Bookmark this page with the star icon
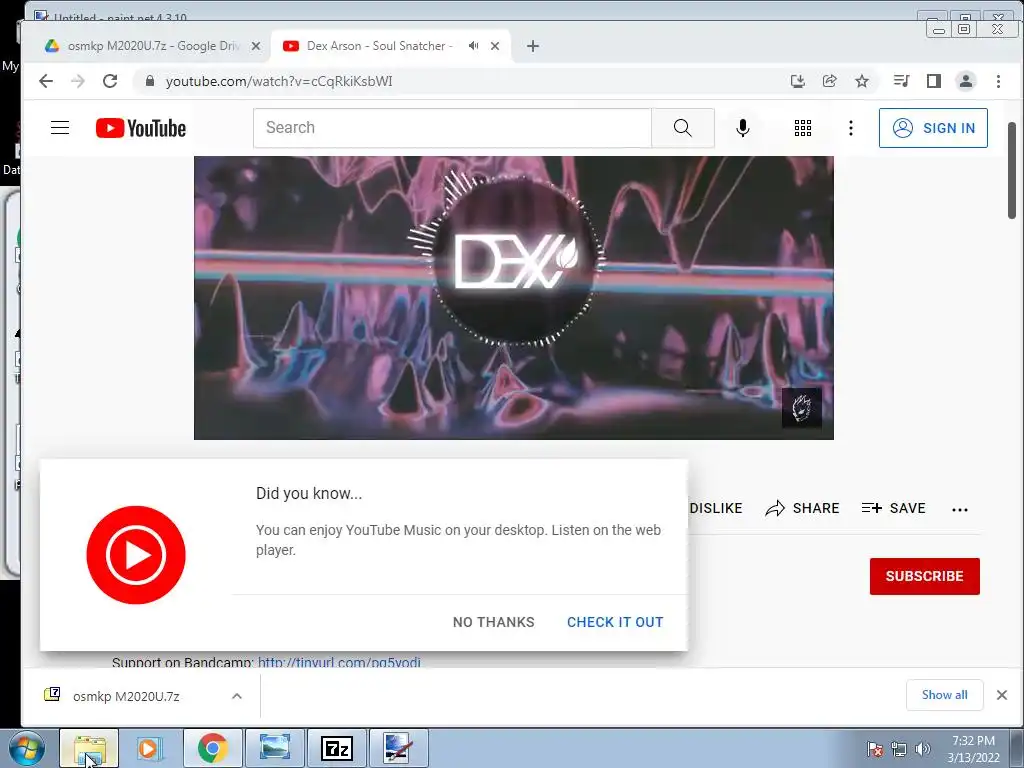1024x768 pixels. (x=862, y=81)
